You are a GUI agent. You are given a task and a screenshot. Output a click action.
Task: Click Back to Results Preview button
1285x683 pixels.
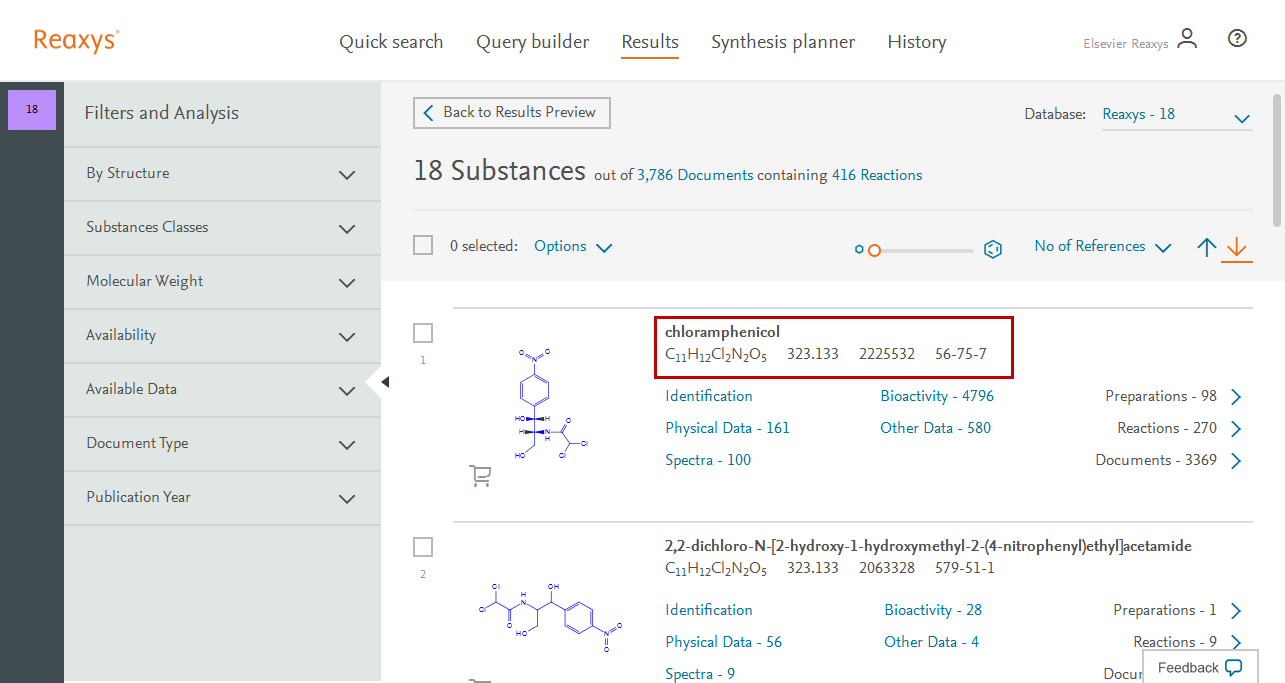(511, 113)
